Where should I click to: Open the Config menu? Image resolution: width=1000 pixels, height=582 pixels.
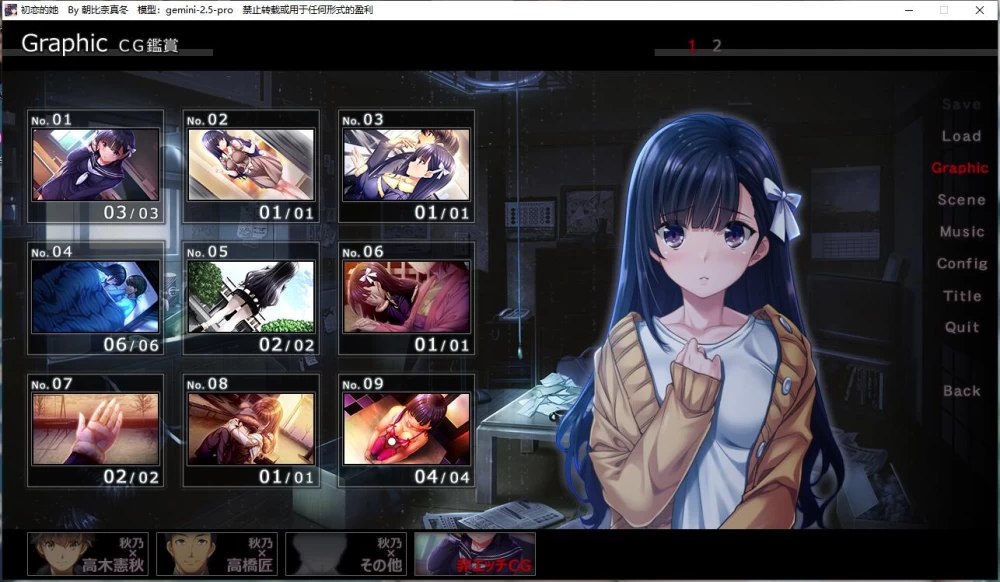(961, 263)
